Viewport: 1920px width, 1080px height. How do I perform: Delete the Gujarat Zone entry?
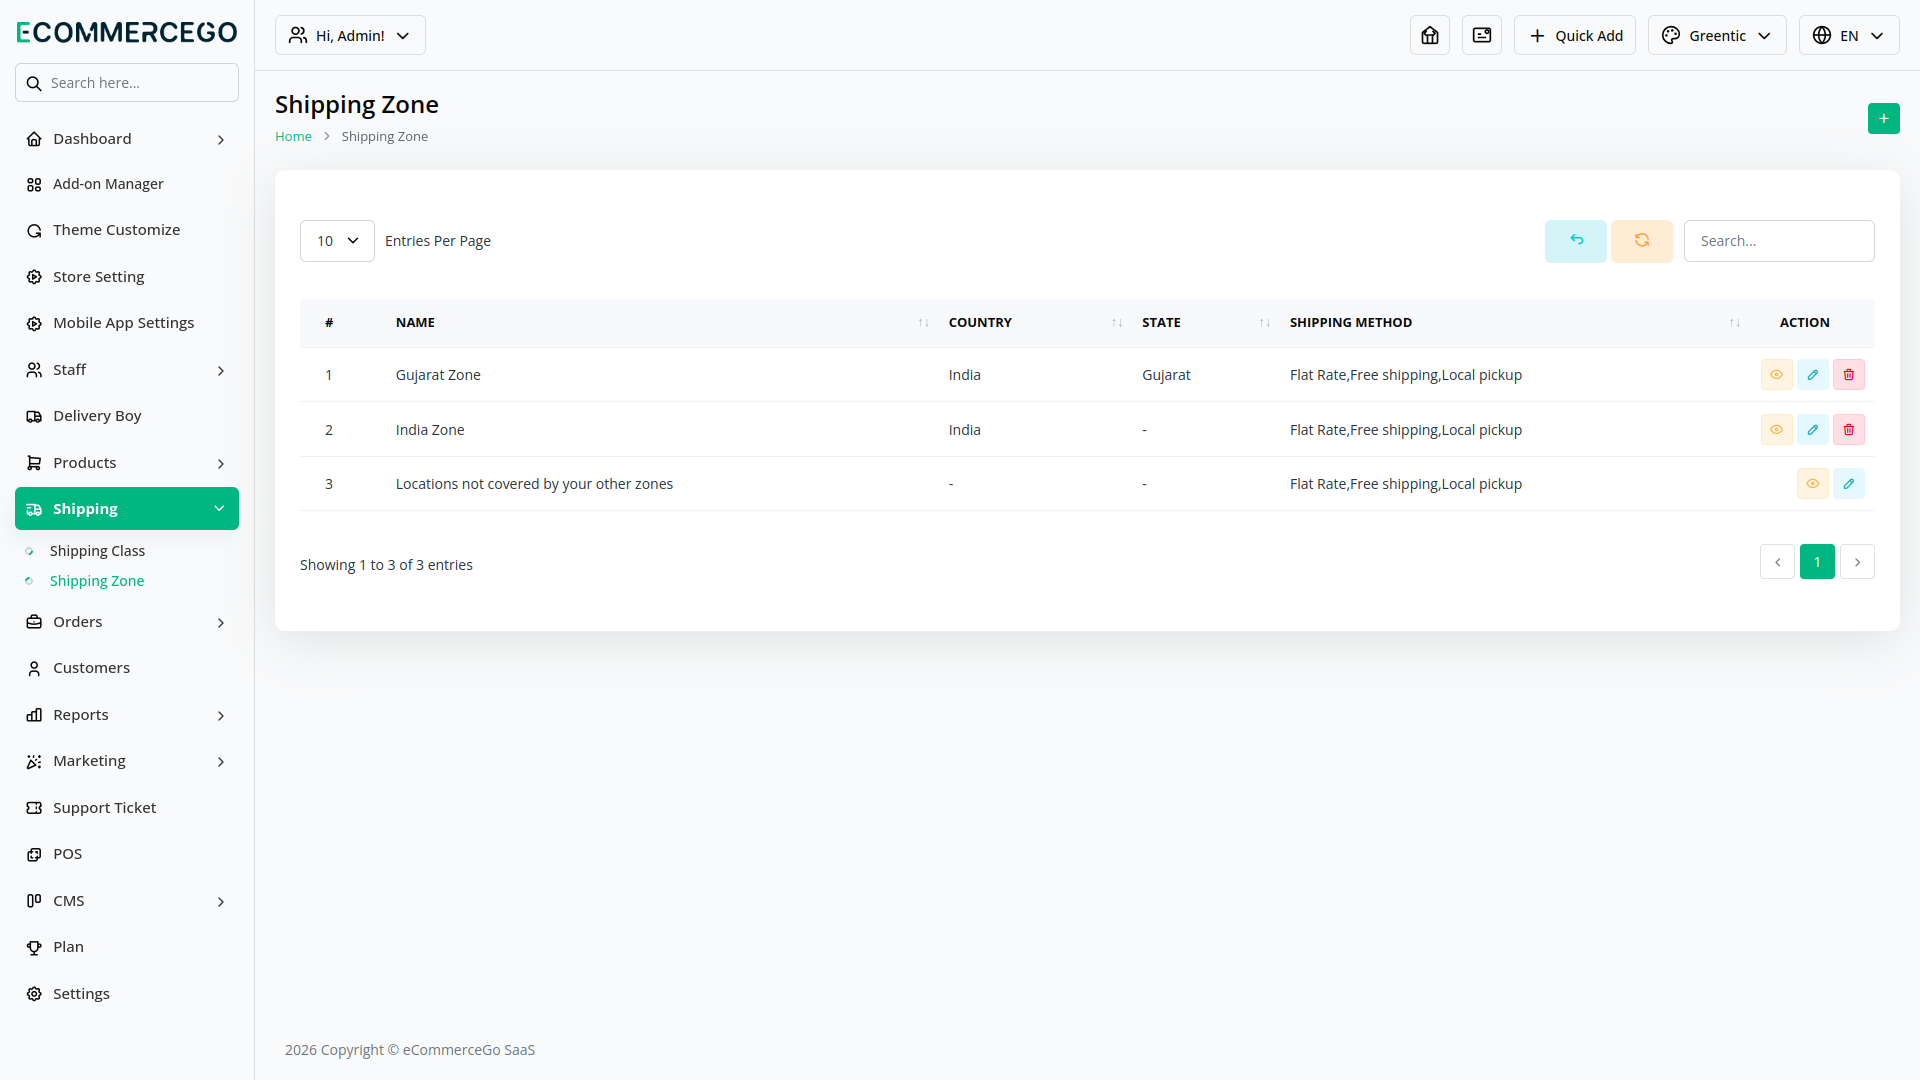click(1848, 375)
